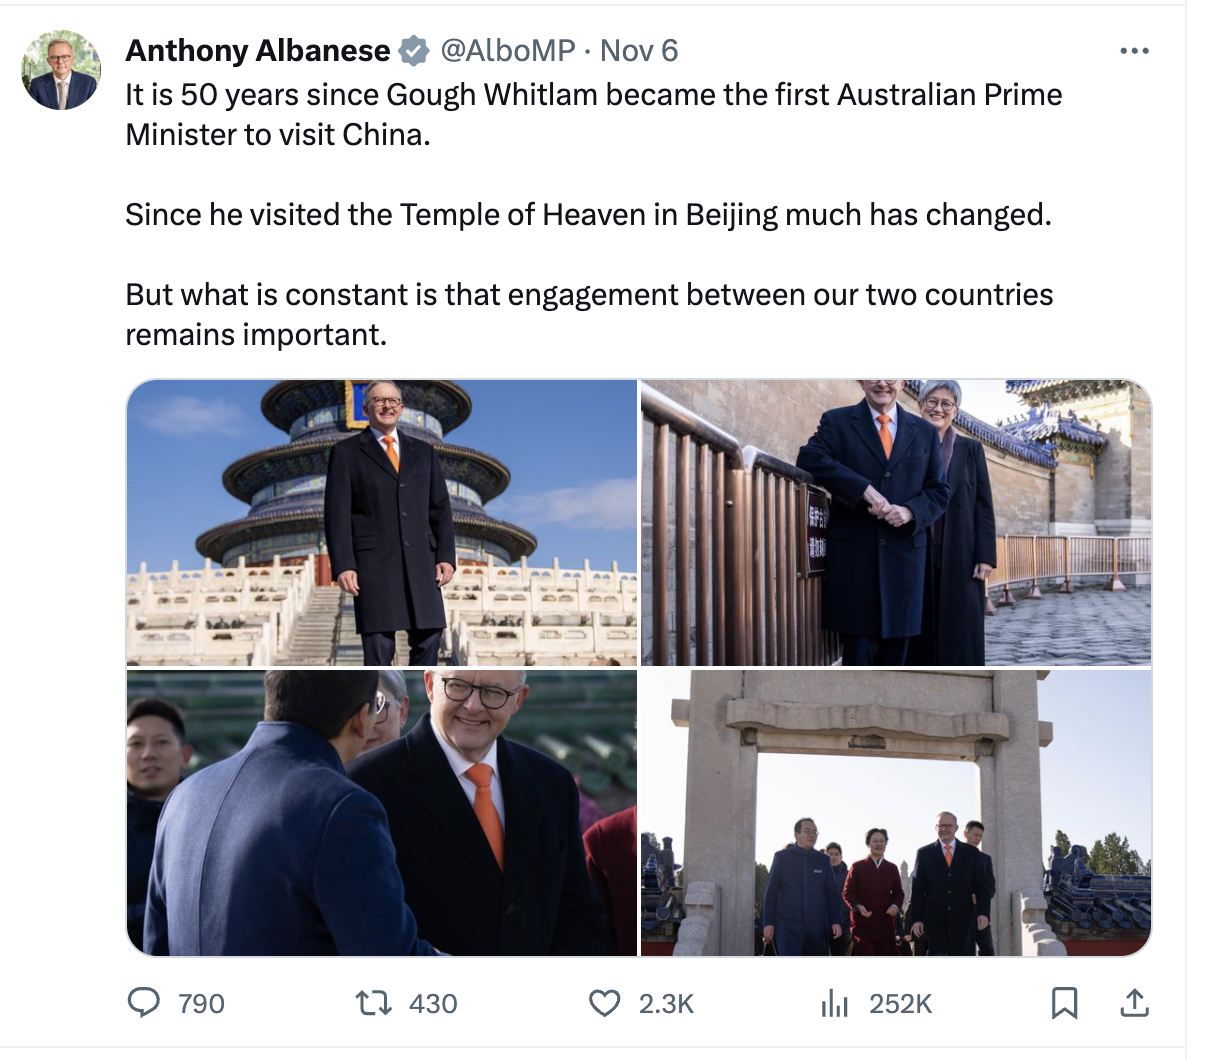Viewport: 1222px width, 1060px height.
Task: Click the Nov 6 timestamp
Action: 639,50
